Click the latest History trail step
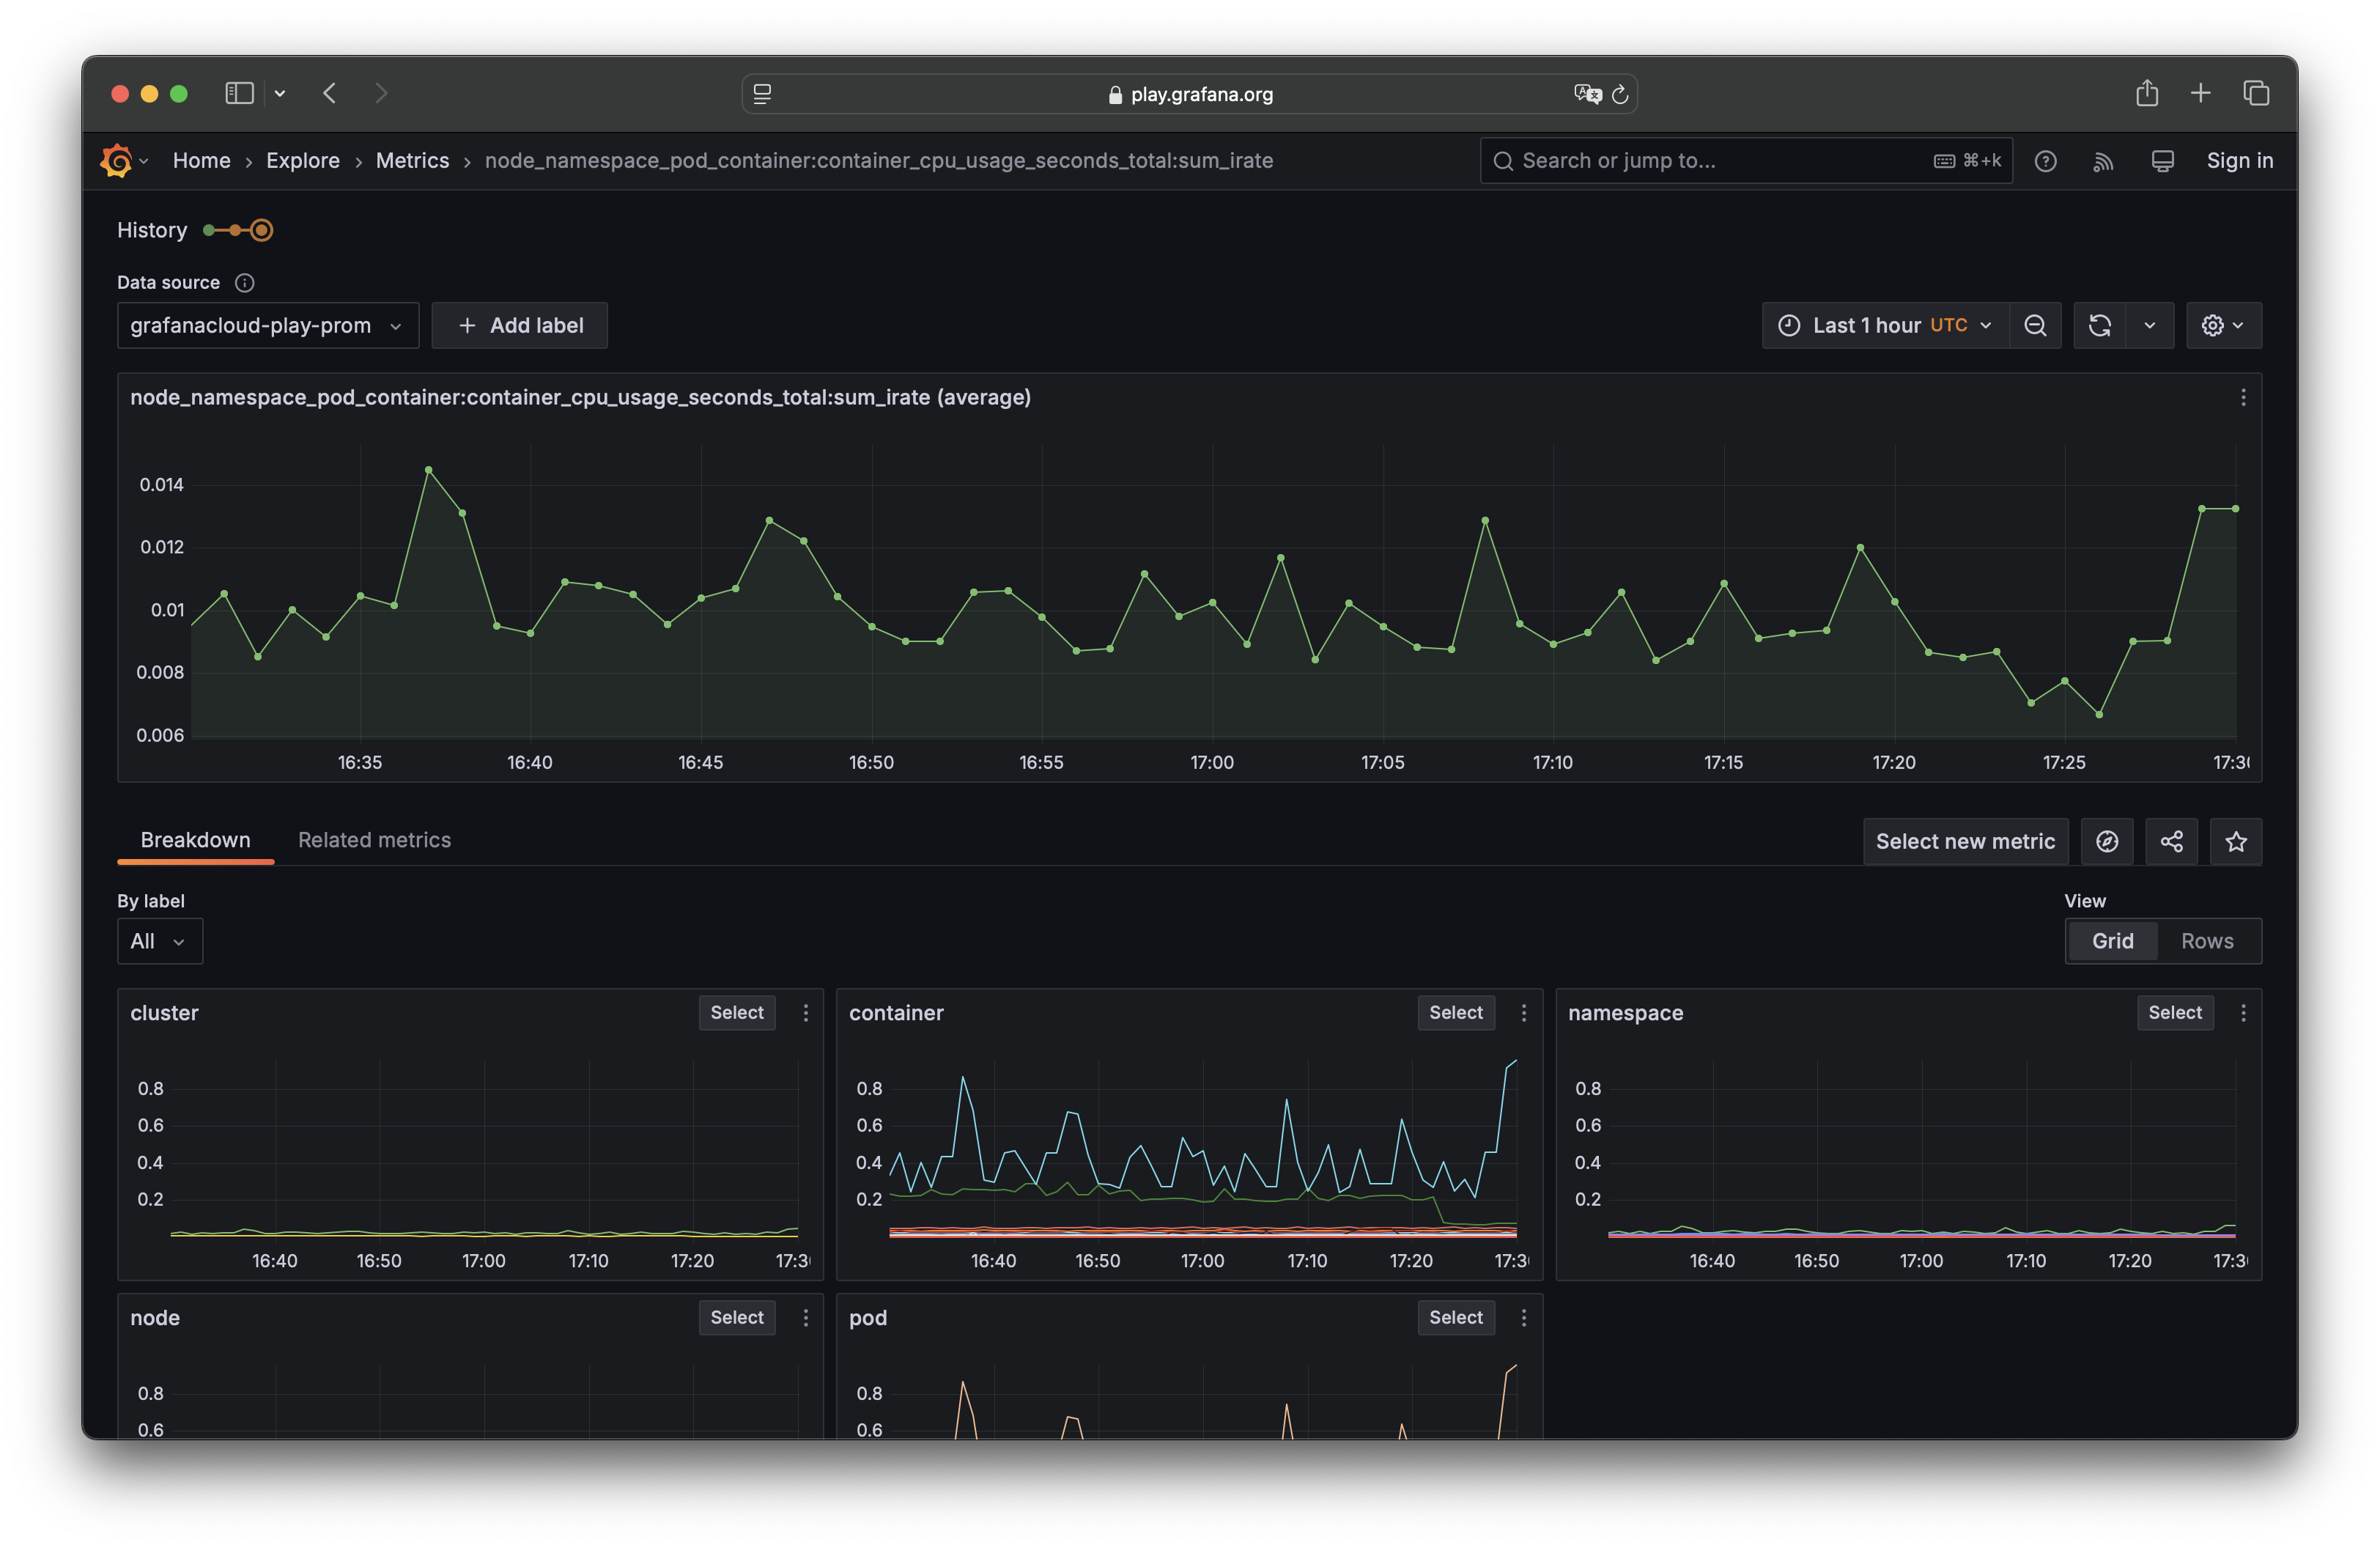This screenshot has height=1548, width=2380. pos(262,231)
